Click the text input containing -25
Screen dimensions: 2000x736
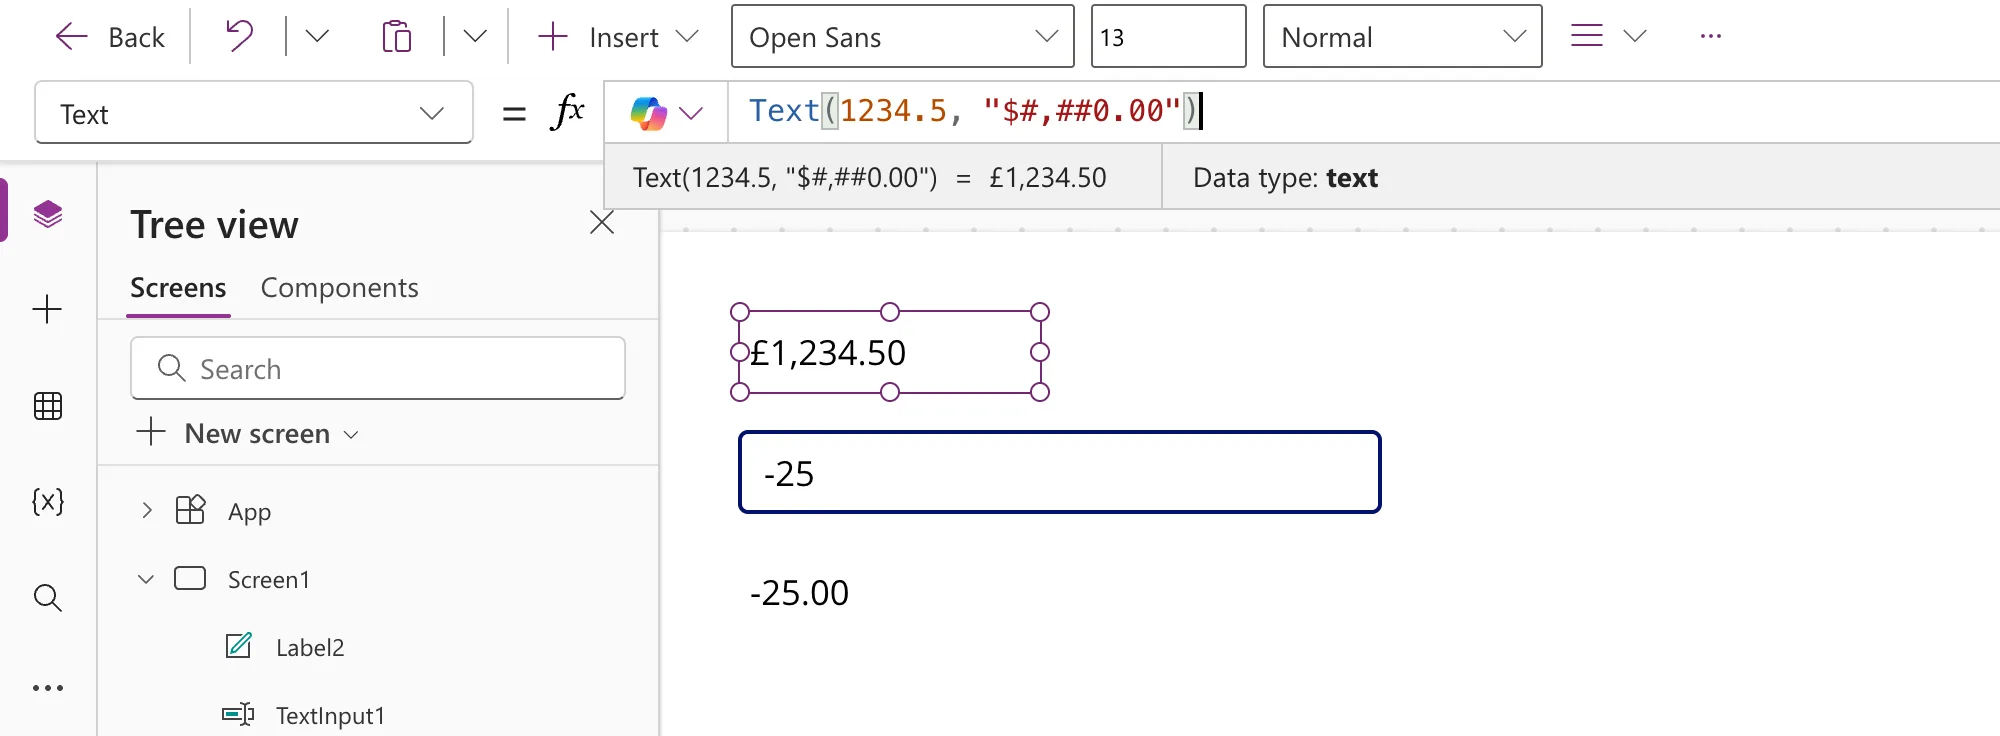pyautogui.click(x=1060, y=472)
